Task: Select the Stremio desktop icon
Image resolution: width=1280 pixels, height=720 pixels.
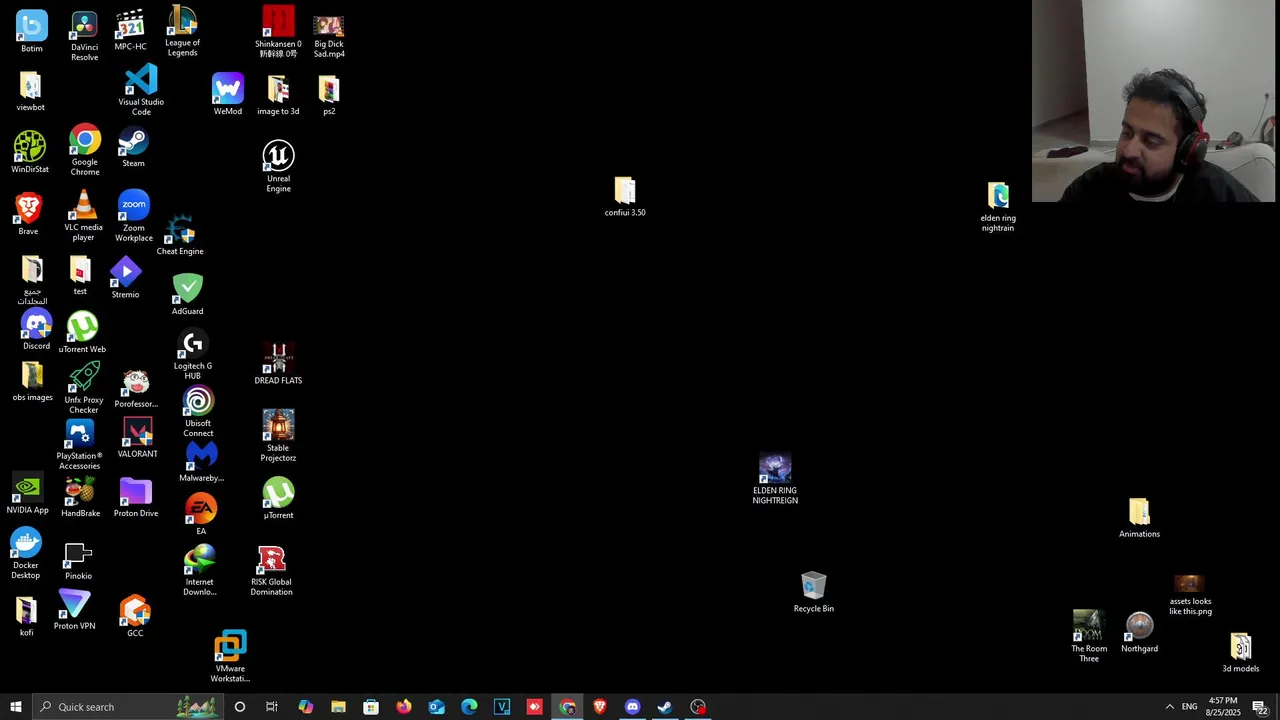Action: (125, 278)
